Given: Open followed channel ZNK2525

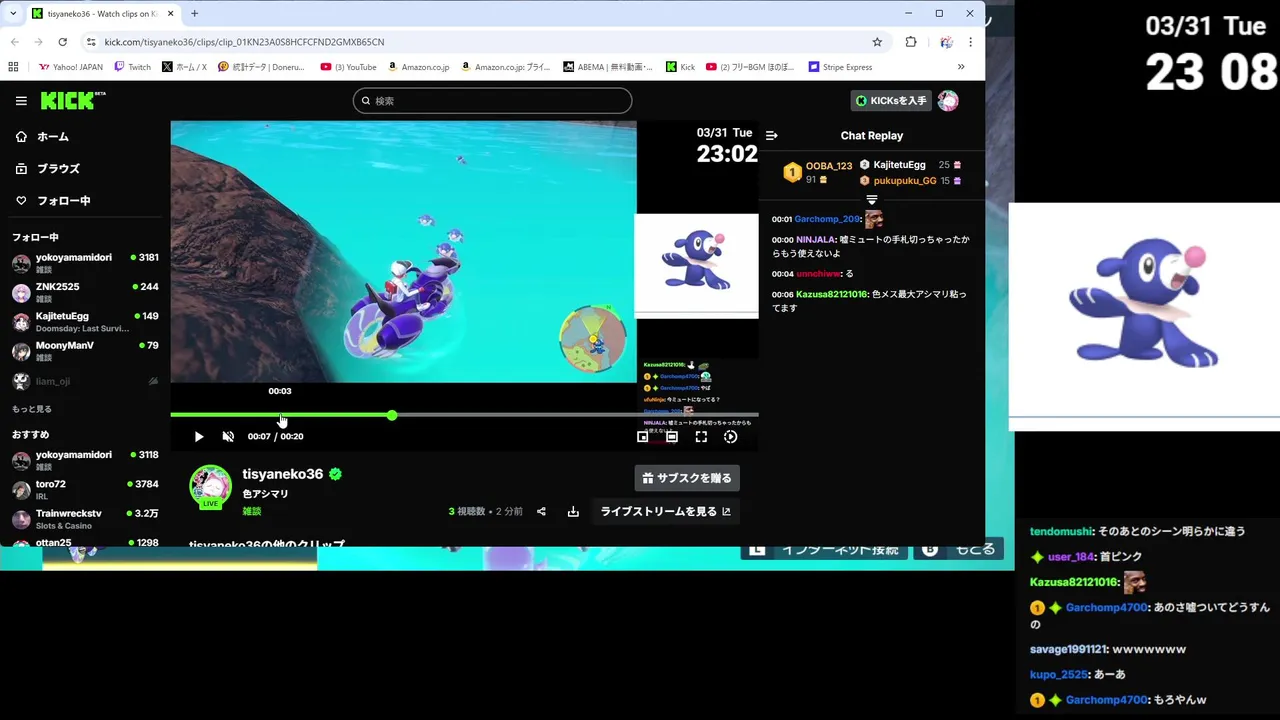Looking at the screenshot, I should click(85, 292).
